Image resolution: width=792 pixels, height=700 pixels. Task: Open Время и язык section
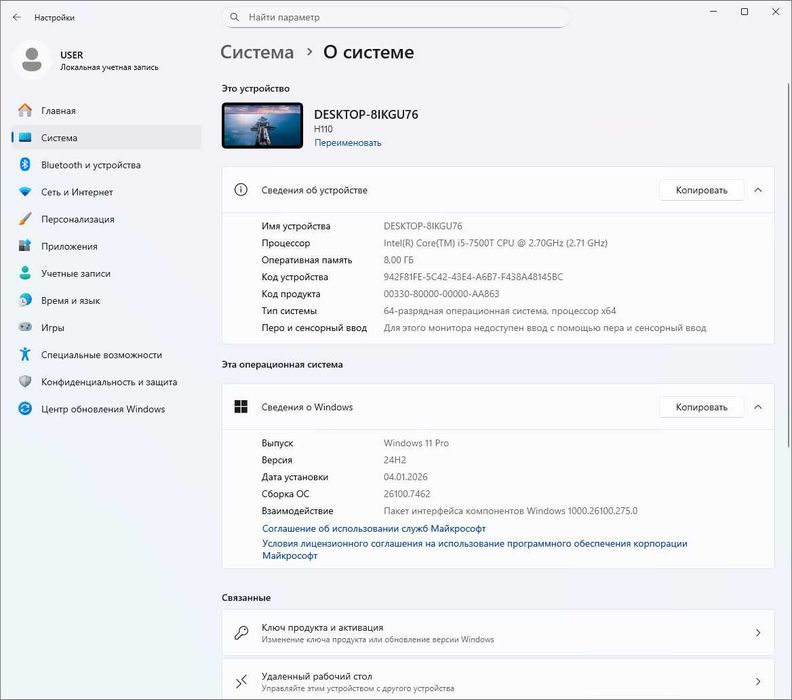pos(107,301)
